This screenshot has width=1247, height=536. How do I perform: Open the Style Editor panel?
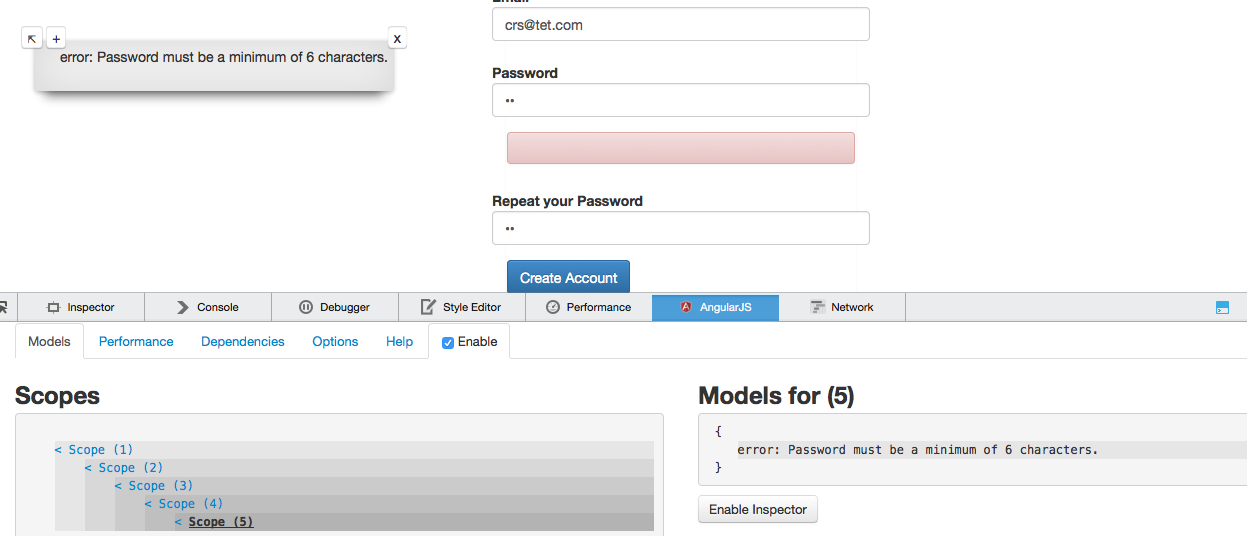click(462, 307)
